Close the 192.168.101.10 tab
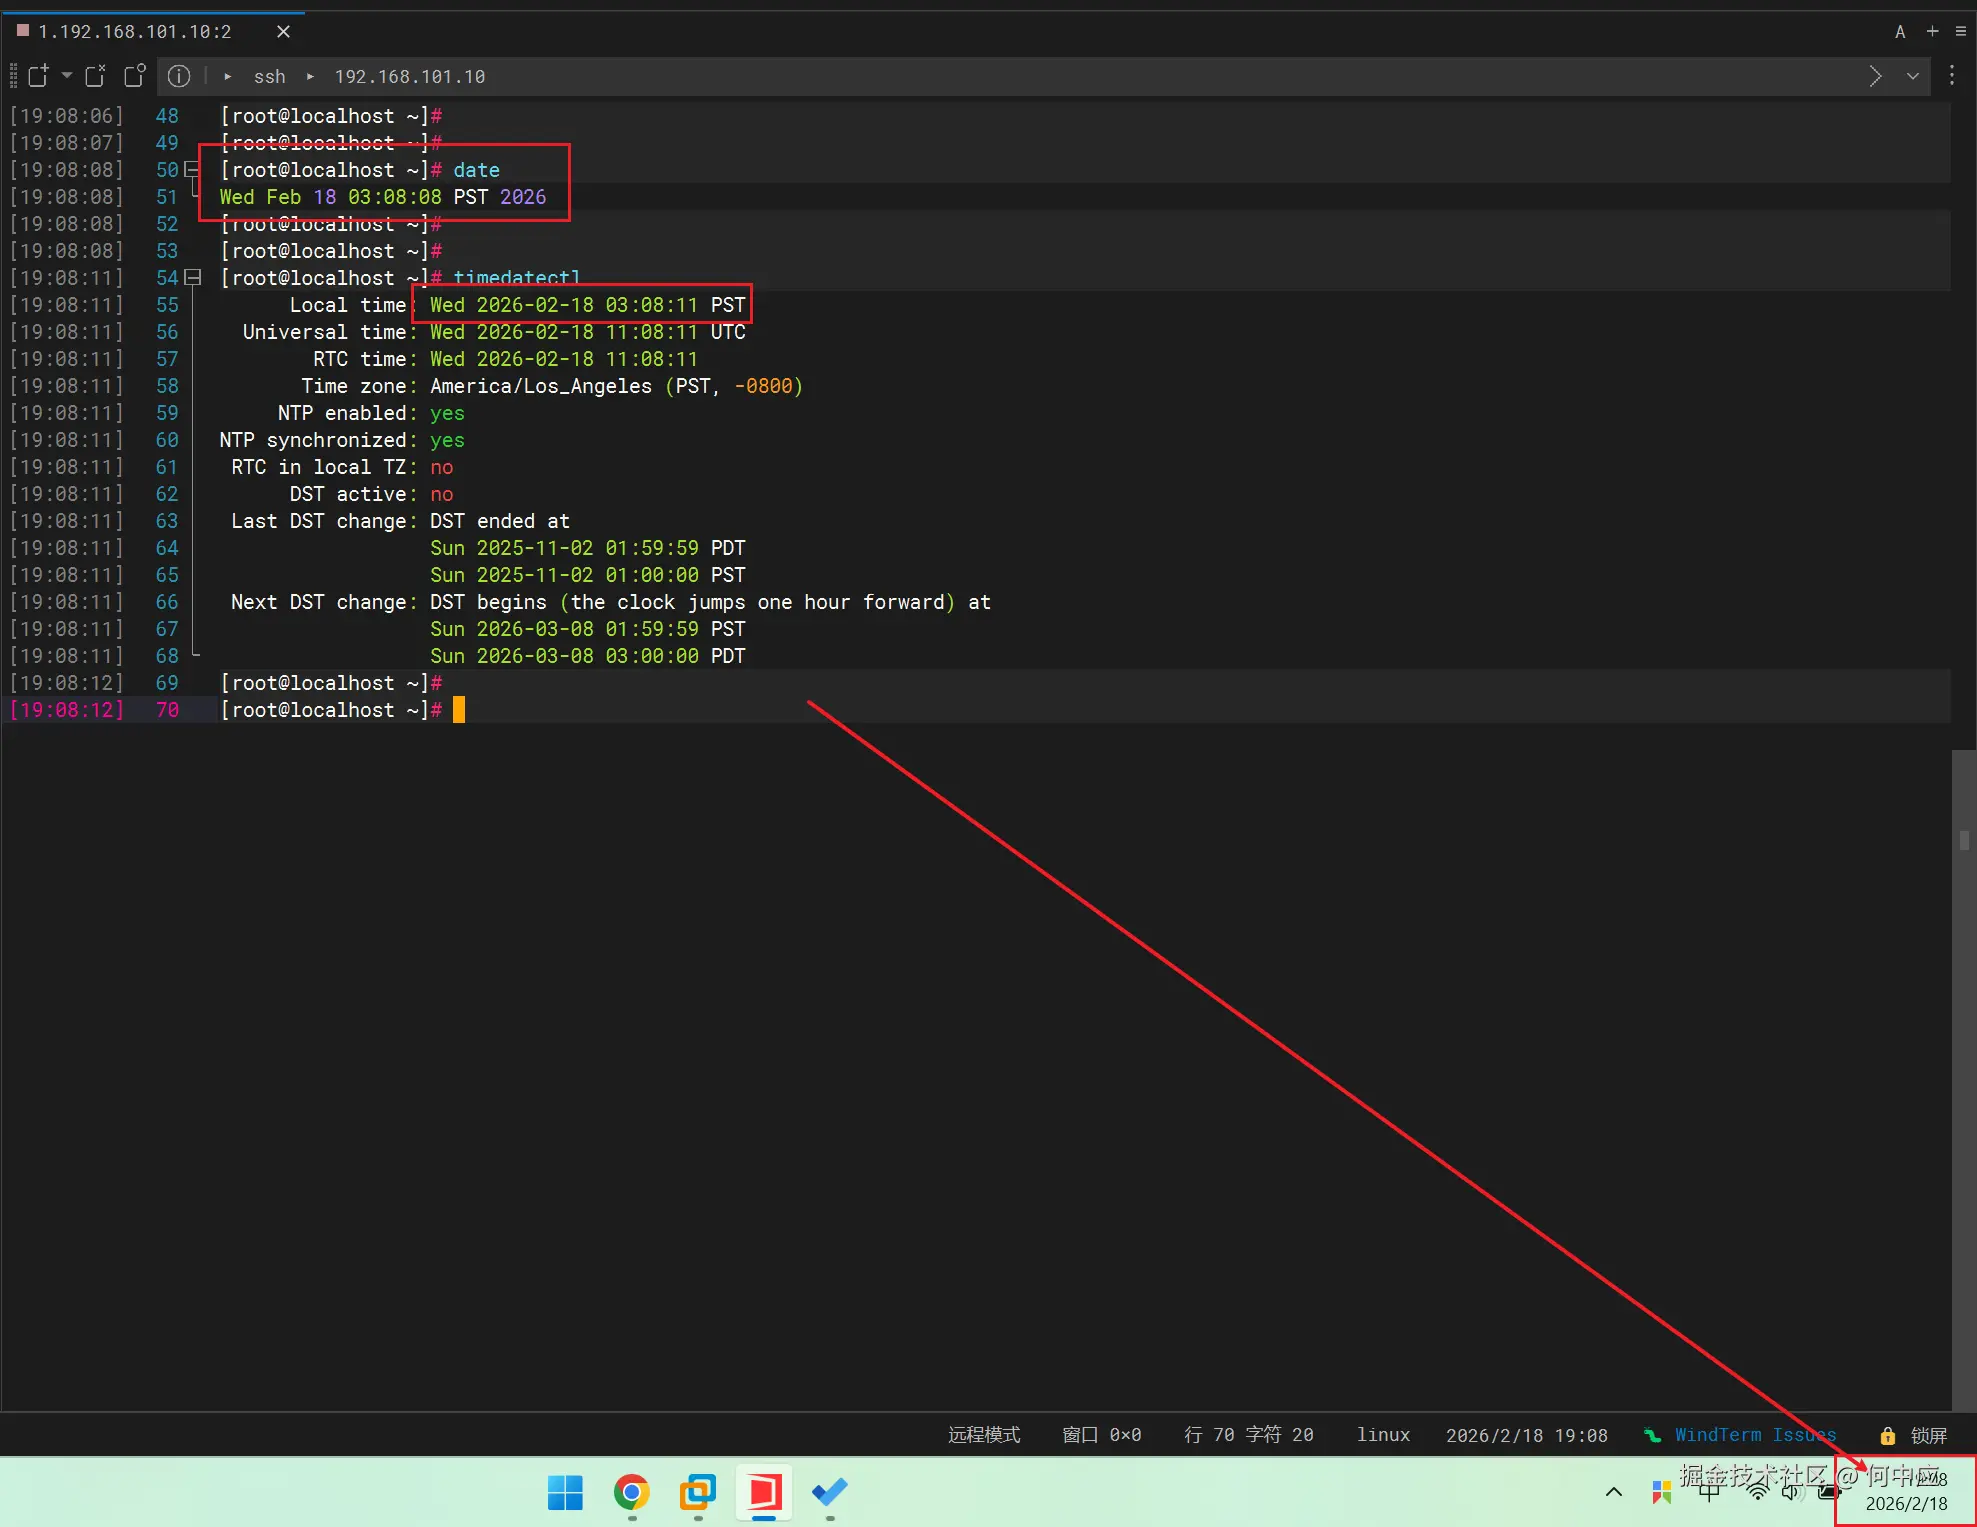This screenshot has height=1527, width=1977. click(x=284, y=32)
